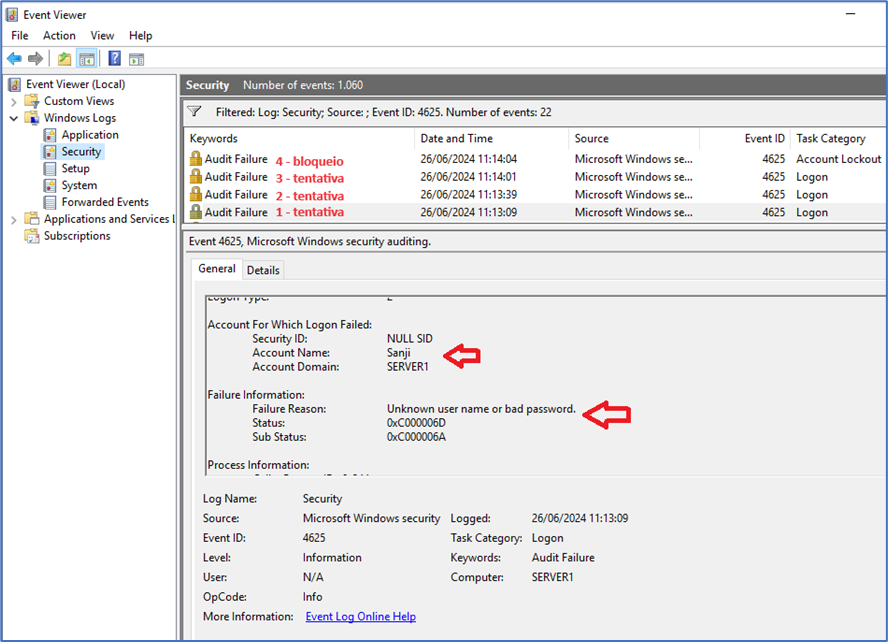Sort events by the Date and Time column
Image resolution: width=888 pixels, height=642 pixels.
456,139
